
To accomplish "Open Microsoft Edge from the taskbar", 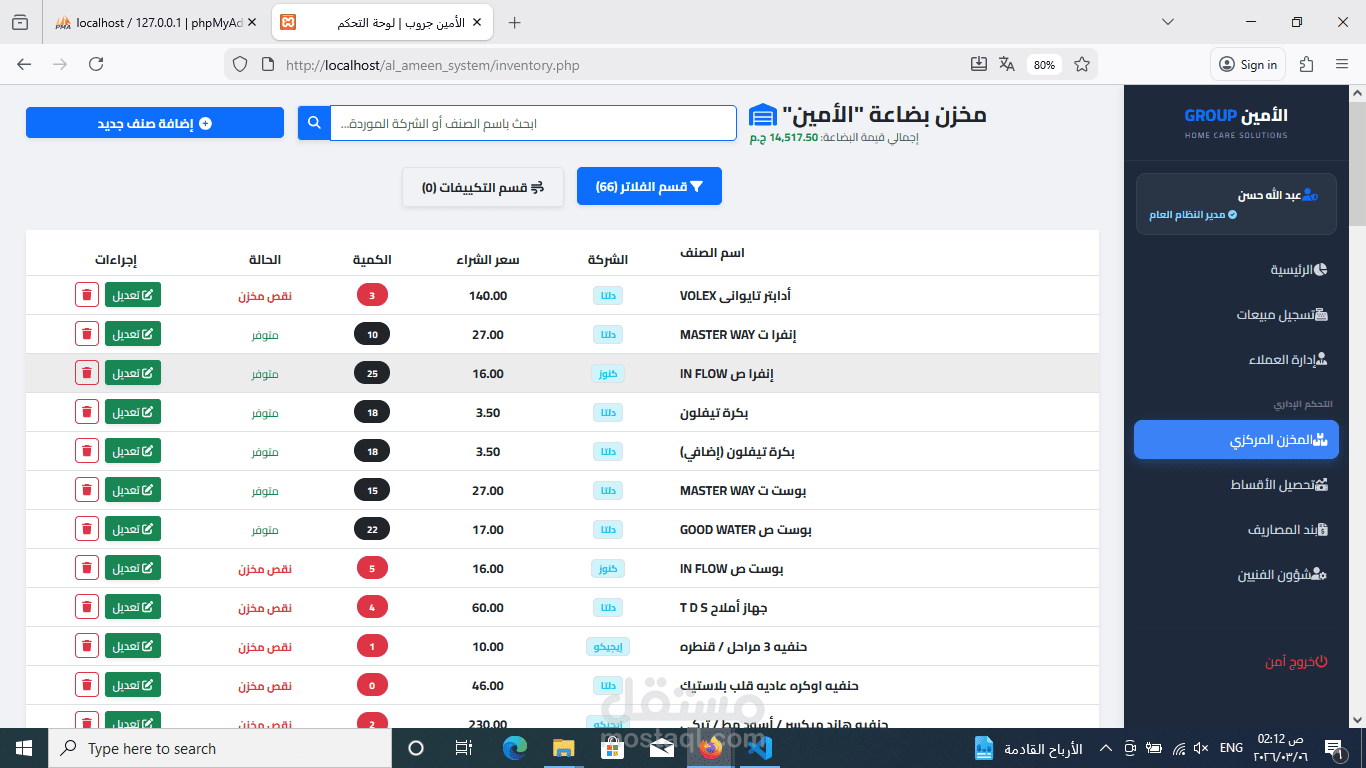I will (x=514, y=747).
